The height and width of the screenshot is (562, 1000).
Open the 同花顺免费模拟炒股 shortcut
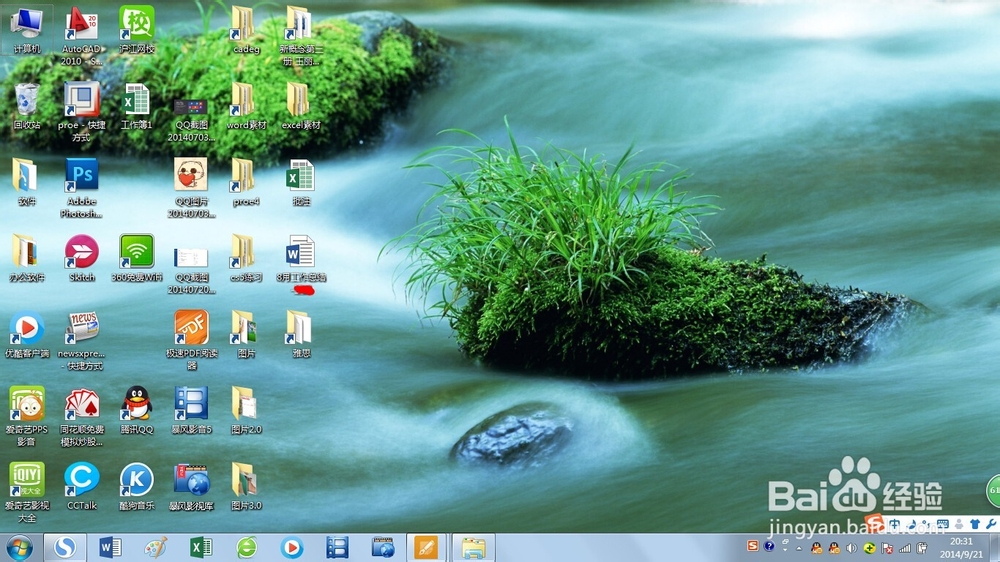click(x=82, y=416)
